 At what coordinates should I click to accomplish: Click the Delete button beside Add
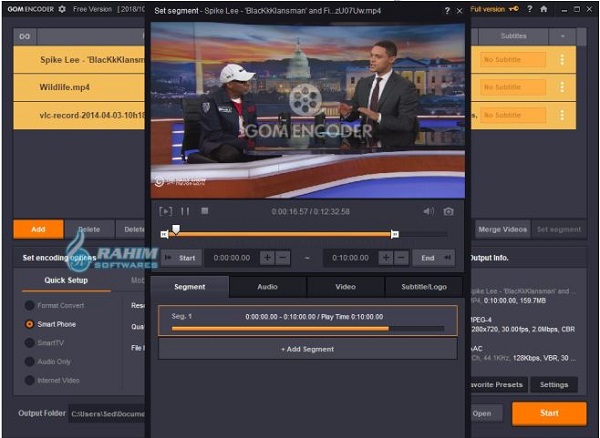(90, 230)
